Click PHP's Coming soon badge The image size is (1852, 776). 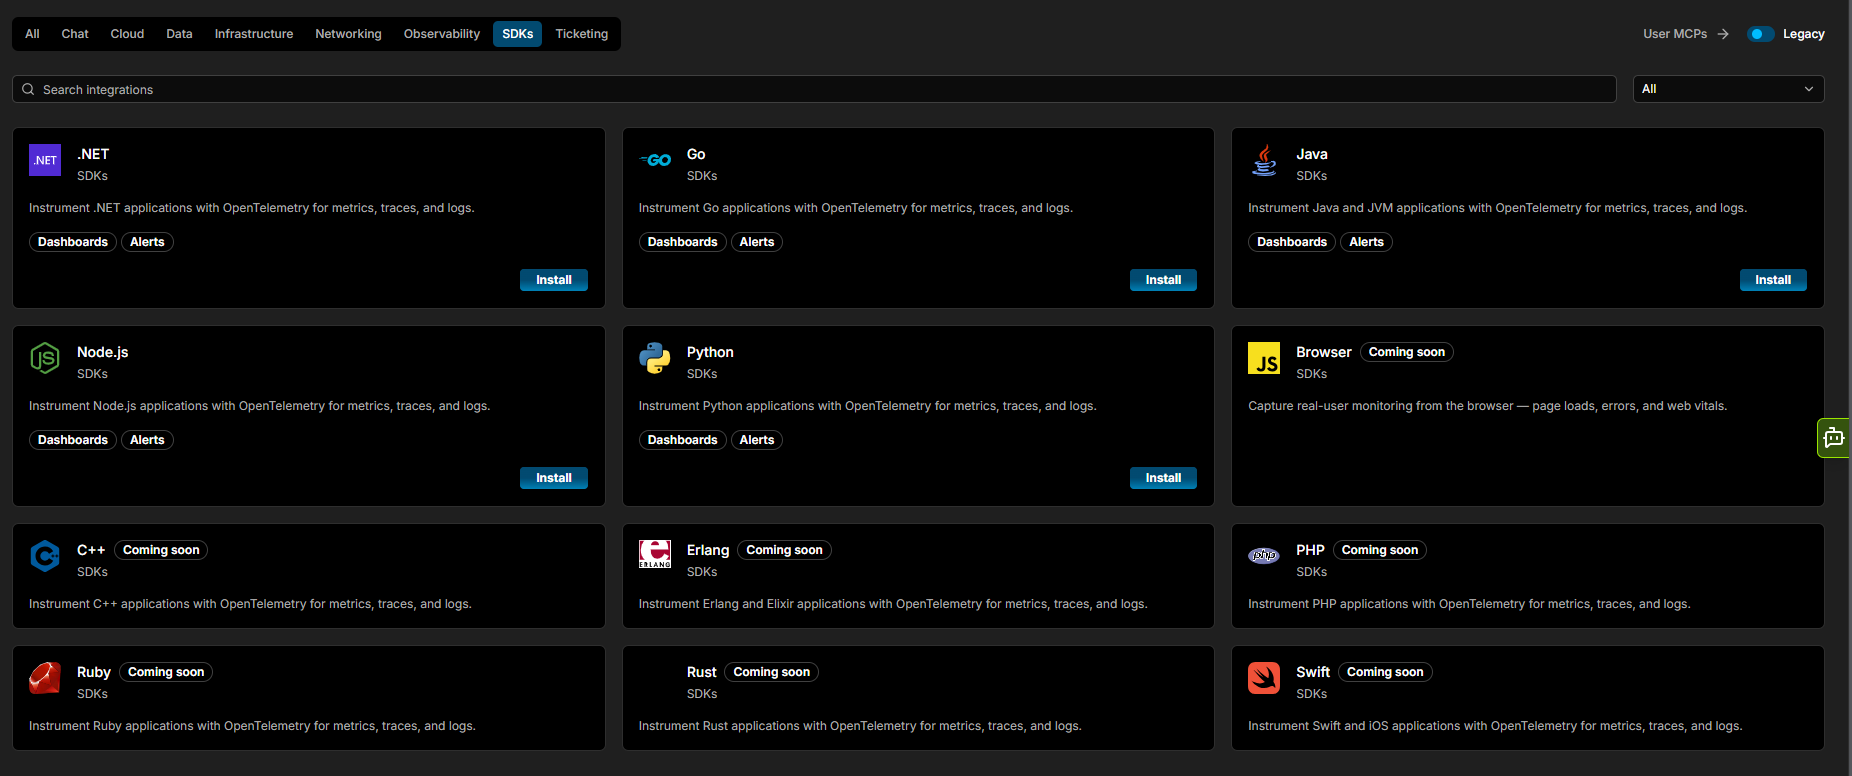1379,550
